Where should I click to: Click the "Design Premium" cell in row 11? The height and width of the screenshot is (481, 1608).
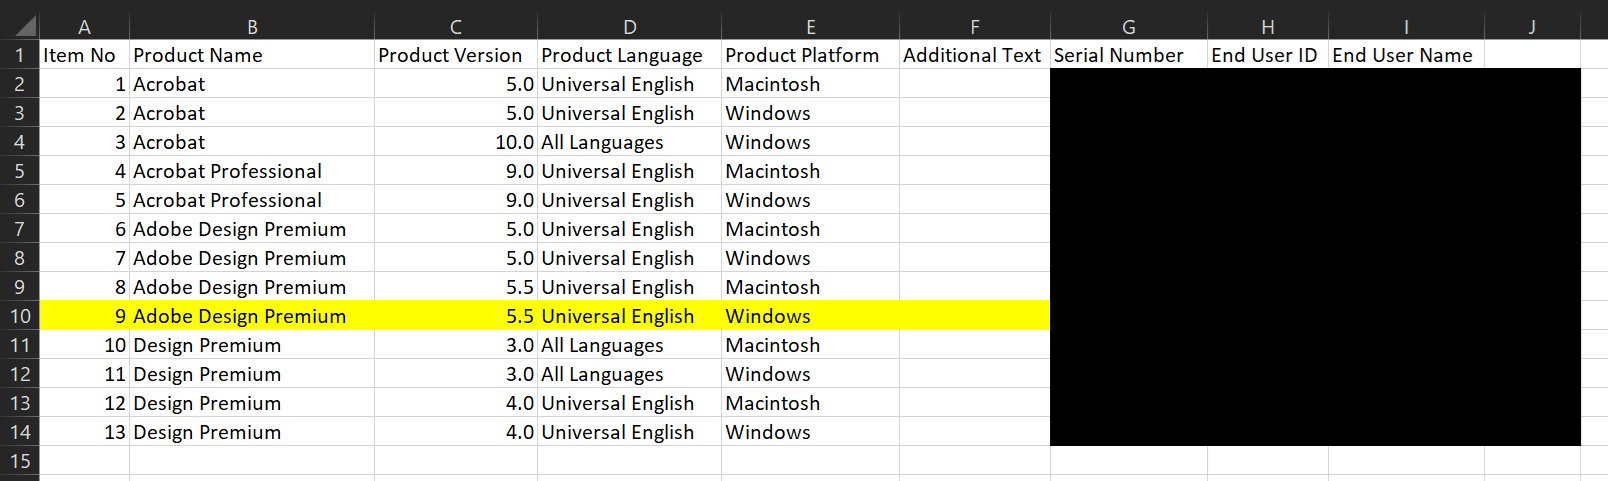pyautogui.click(x=251, y=345)
